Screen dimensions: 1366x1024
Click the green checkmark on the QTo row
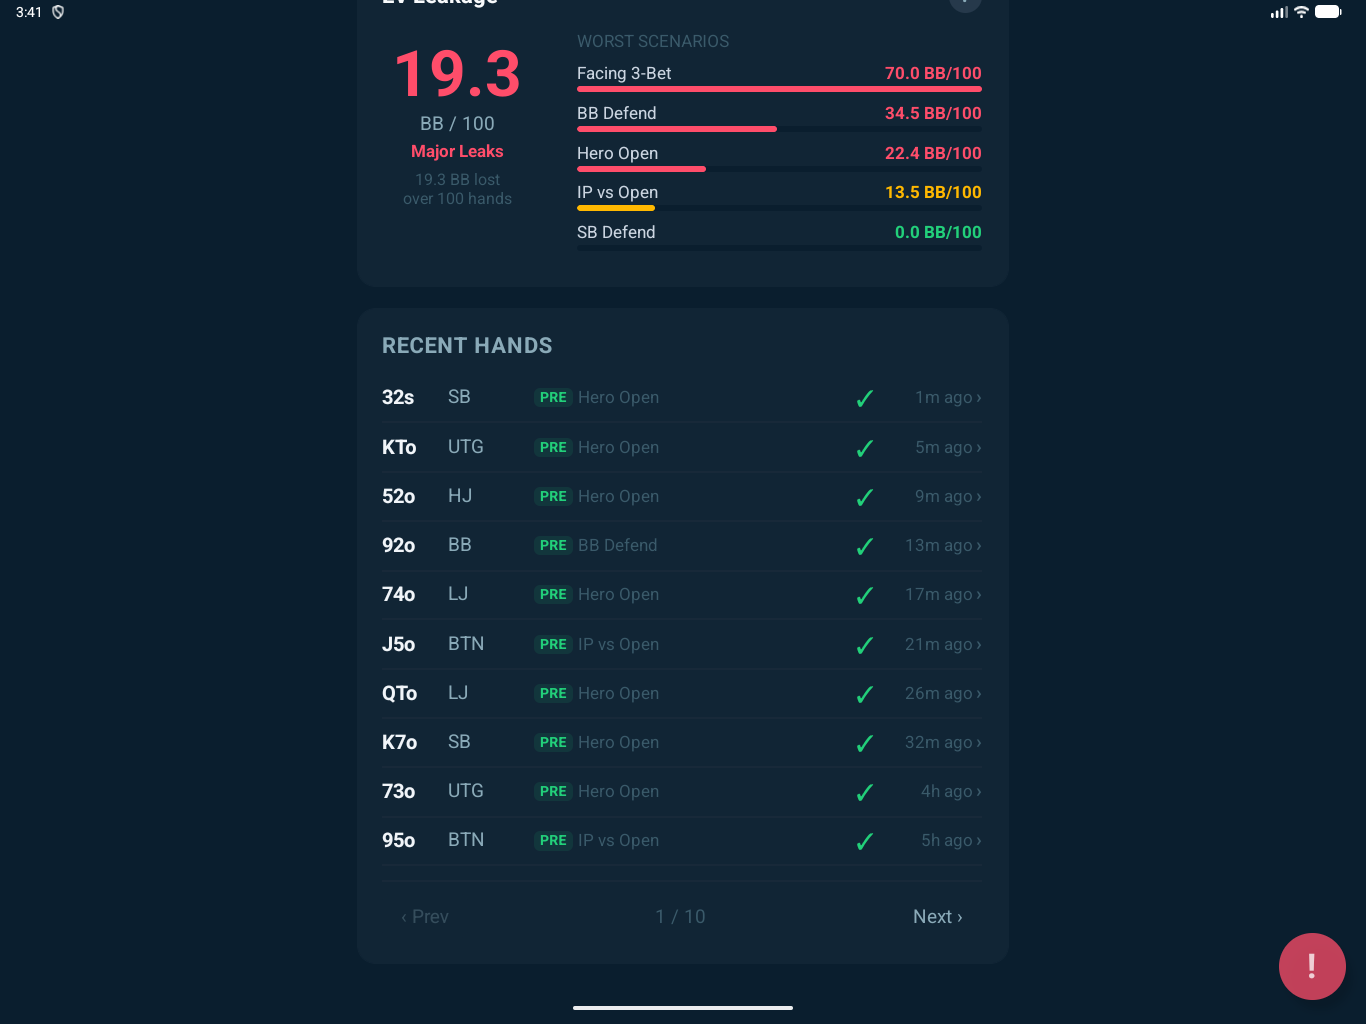(865, 694)
